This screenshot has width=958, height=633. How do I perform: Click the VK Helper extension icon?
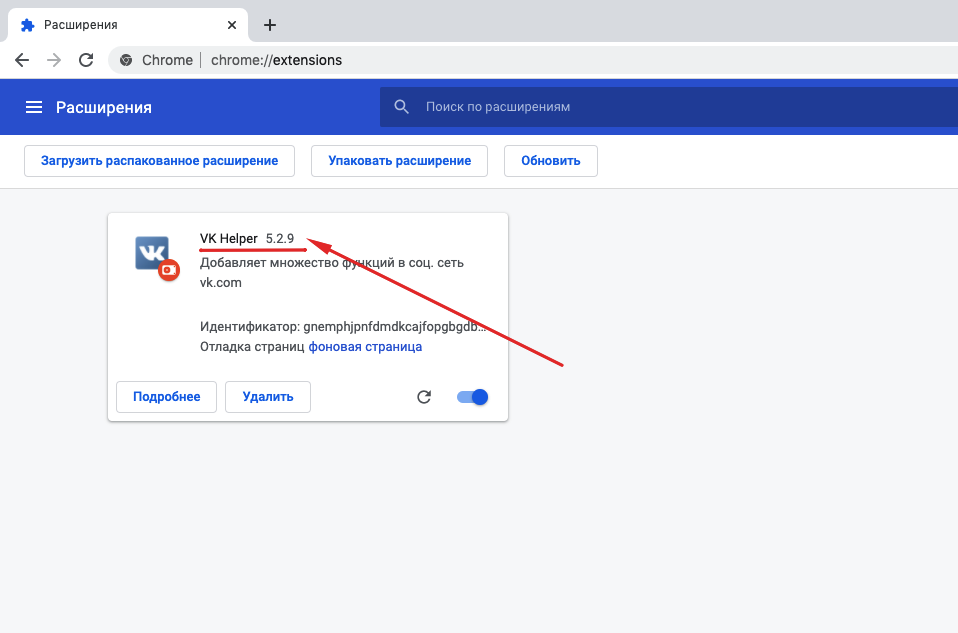pyautogui.click(x=156, y=257)
